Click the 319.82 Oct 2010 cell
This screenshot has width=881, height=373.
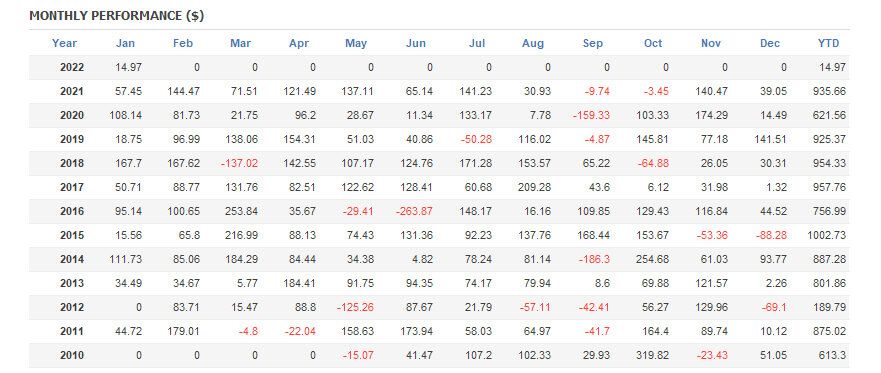click(x=653, y=356)
